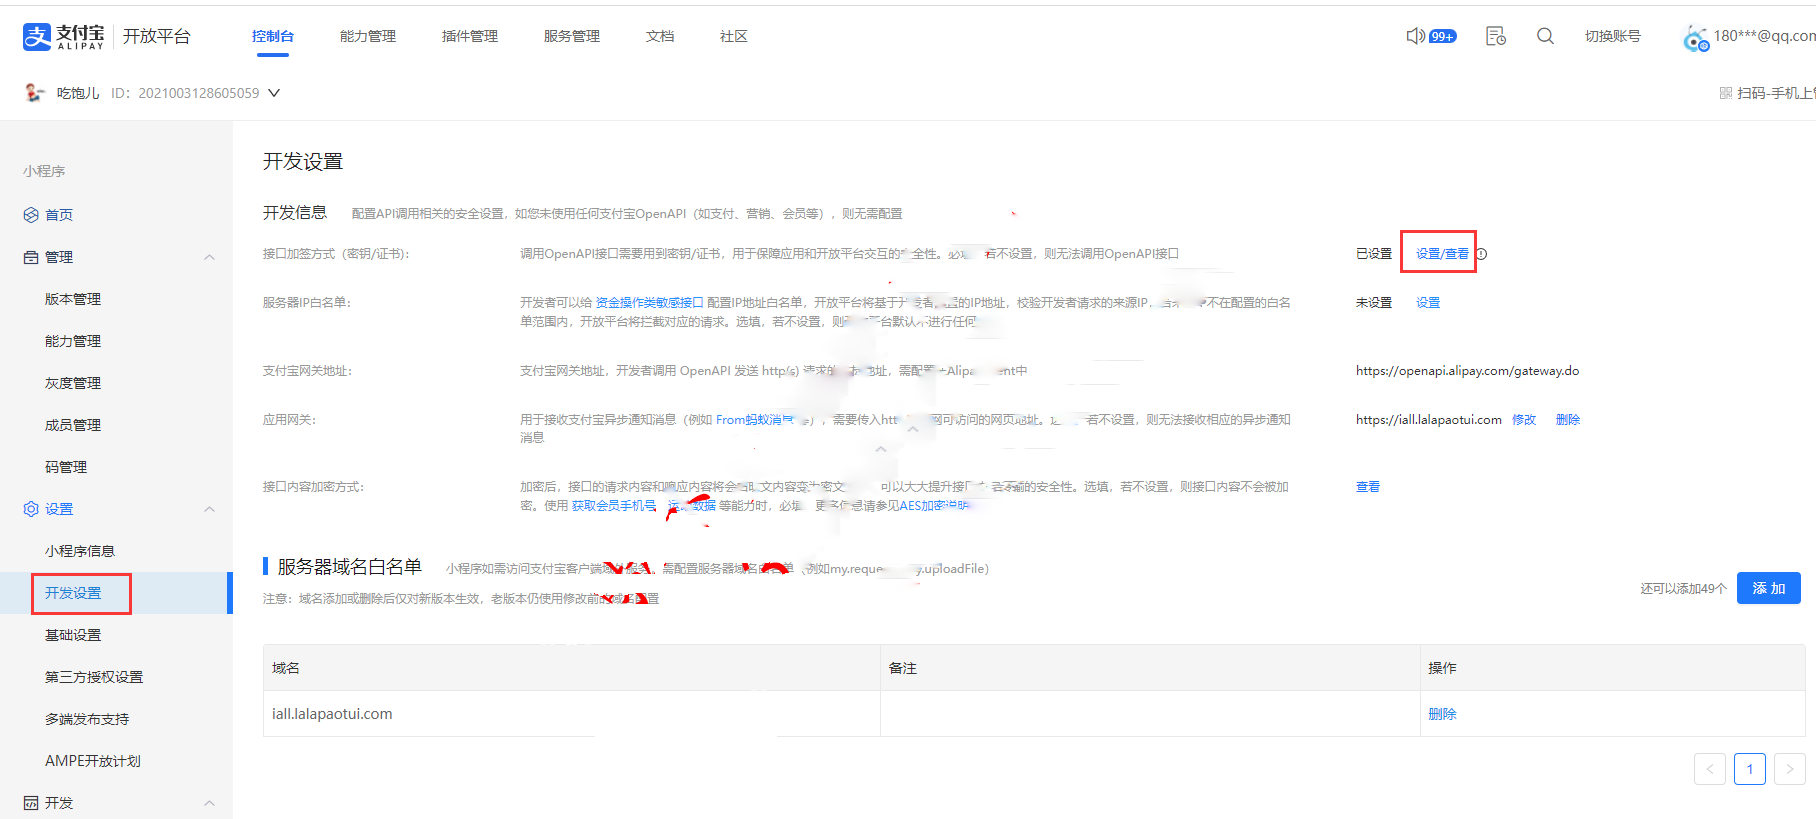Open the app ID dropdown arrow
1816x819 pixels.
[x=274, y=93]
